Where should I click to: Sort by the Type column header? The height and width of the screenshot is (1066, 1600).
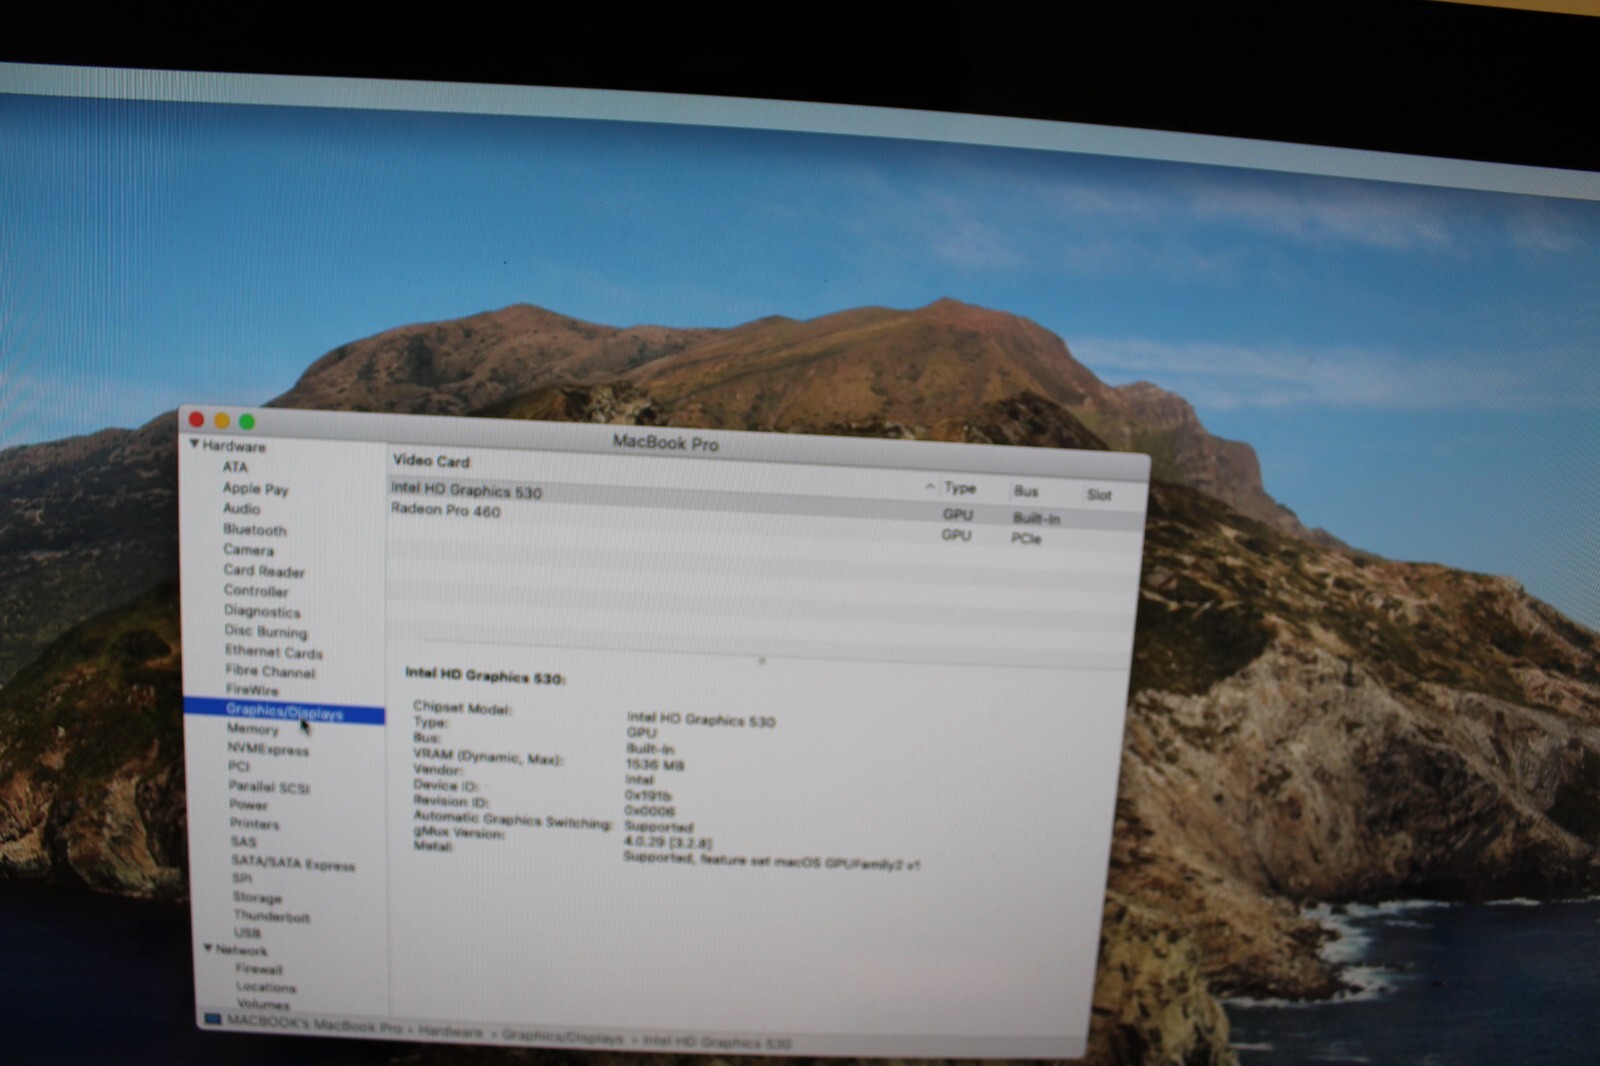coord(960,488)
